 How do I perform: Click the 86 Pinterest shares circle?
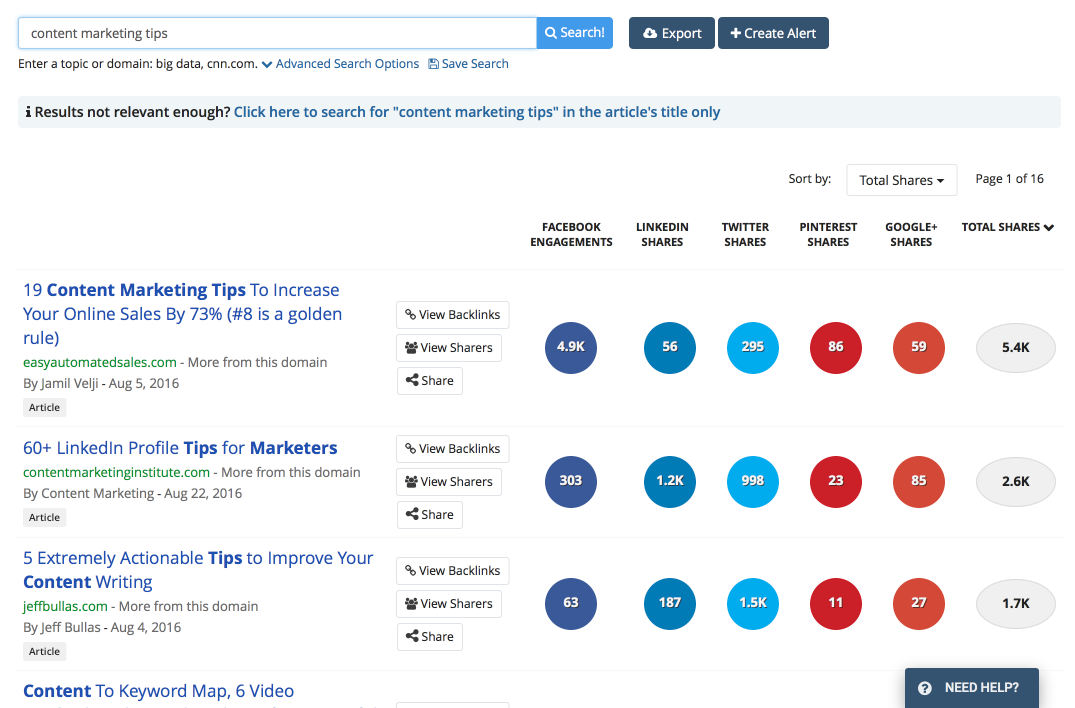835,347
